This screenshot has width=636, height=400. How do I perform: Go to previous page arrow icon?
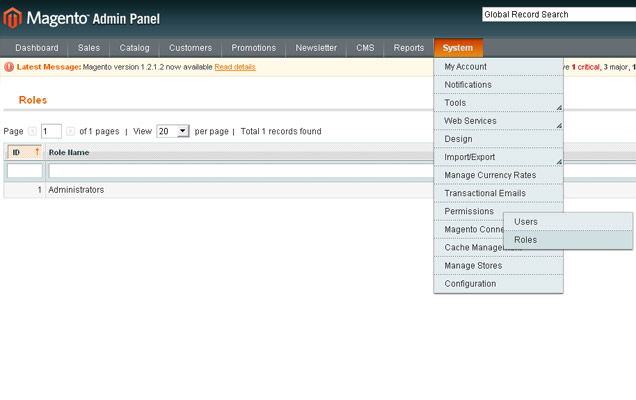(32, 131)
